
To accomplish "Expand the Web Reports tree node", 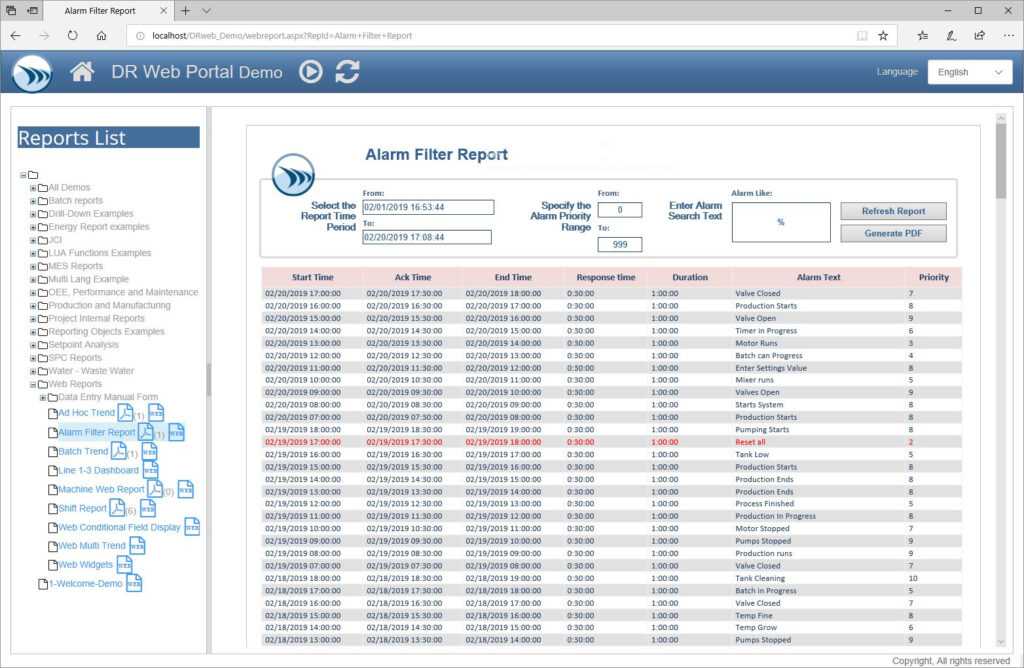I will (33, 384).
